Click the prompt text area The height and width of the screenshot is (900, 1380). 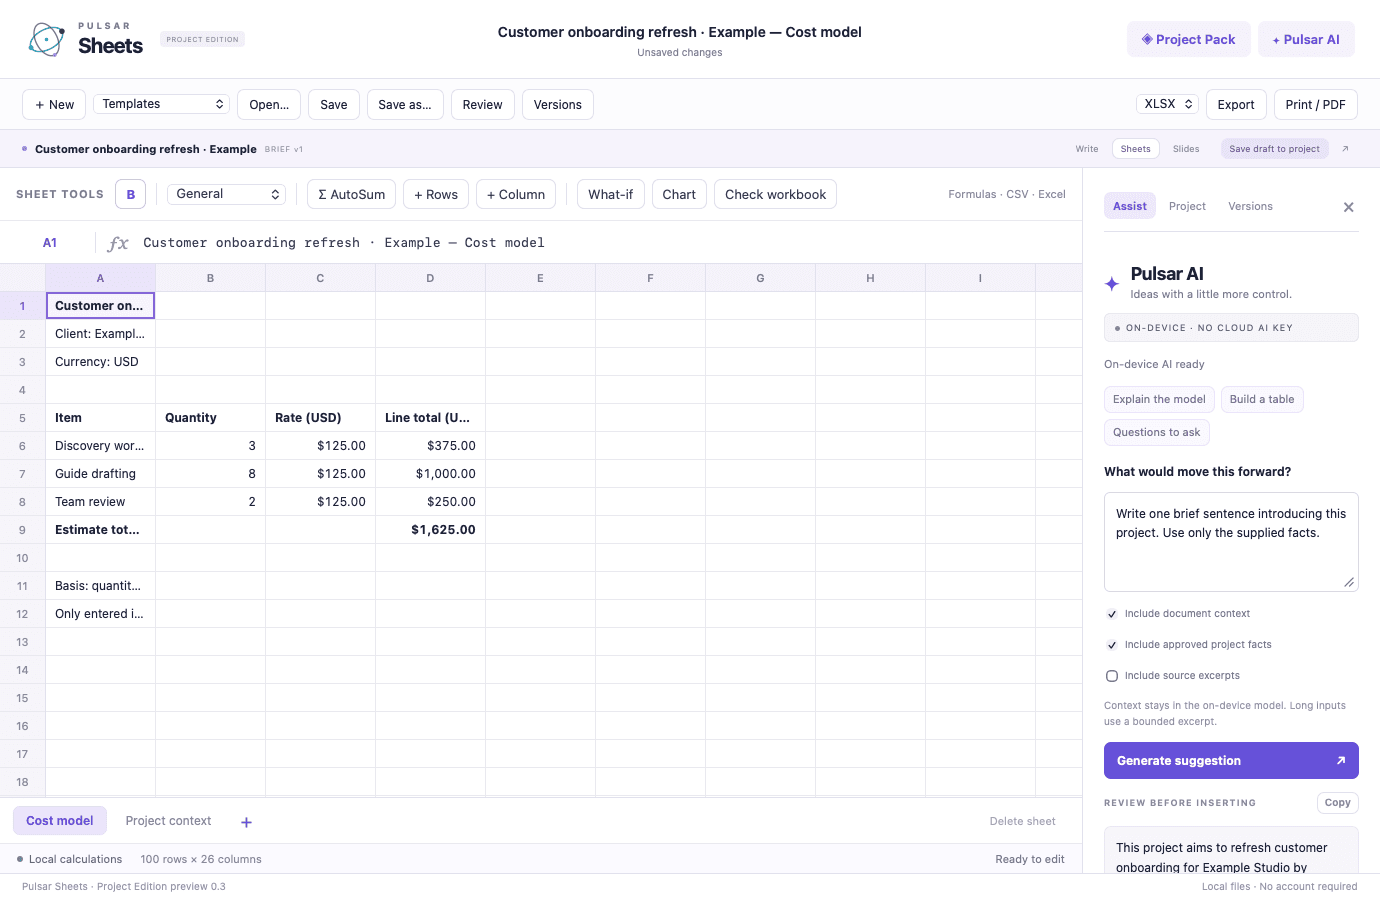pos(1231,541)
